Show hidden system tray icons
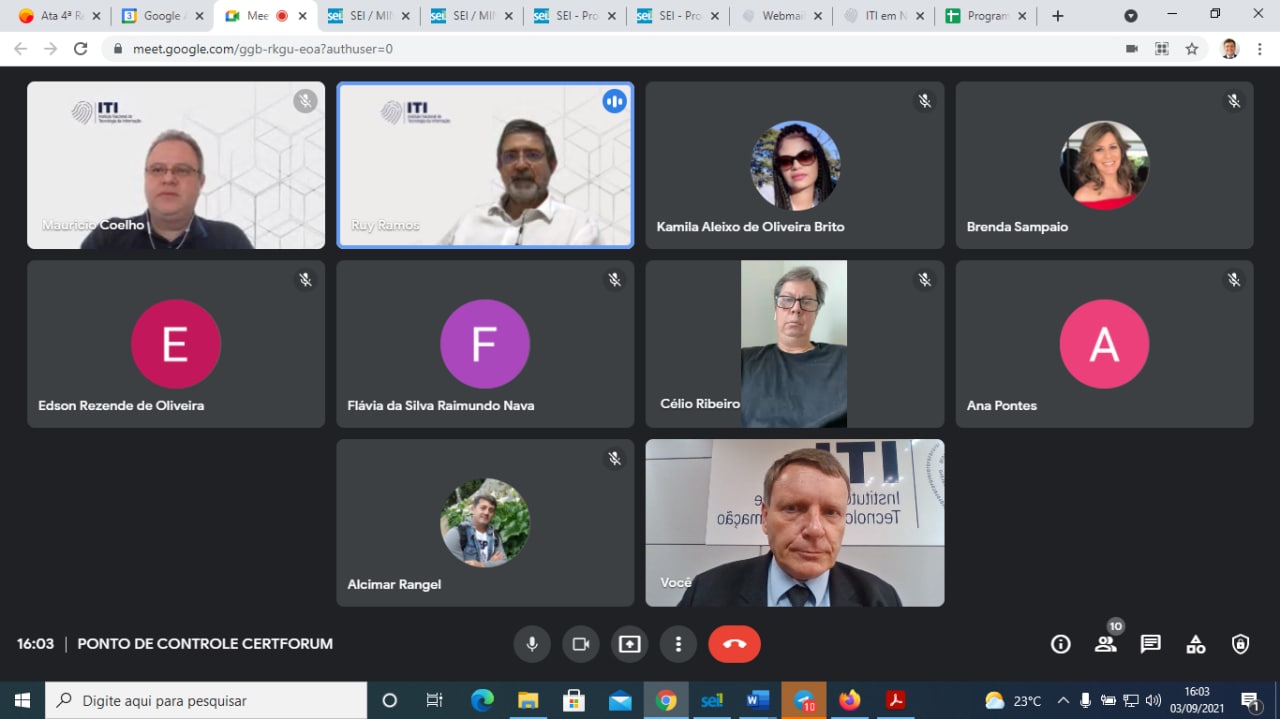 click(x=1063, y=700)
